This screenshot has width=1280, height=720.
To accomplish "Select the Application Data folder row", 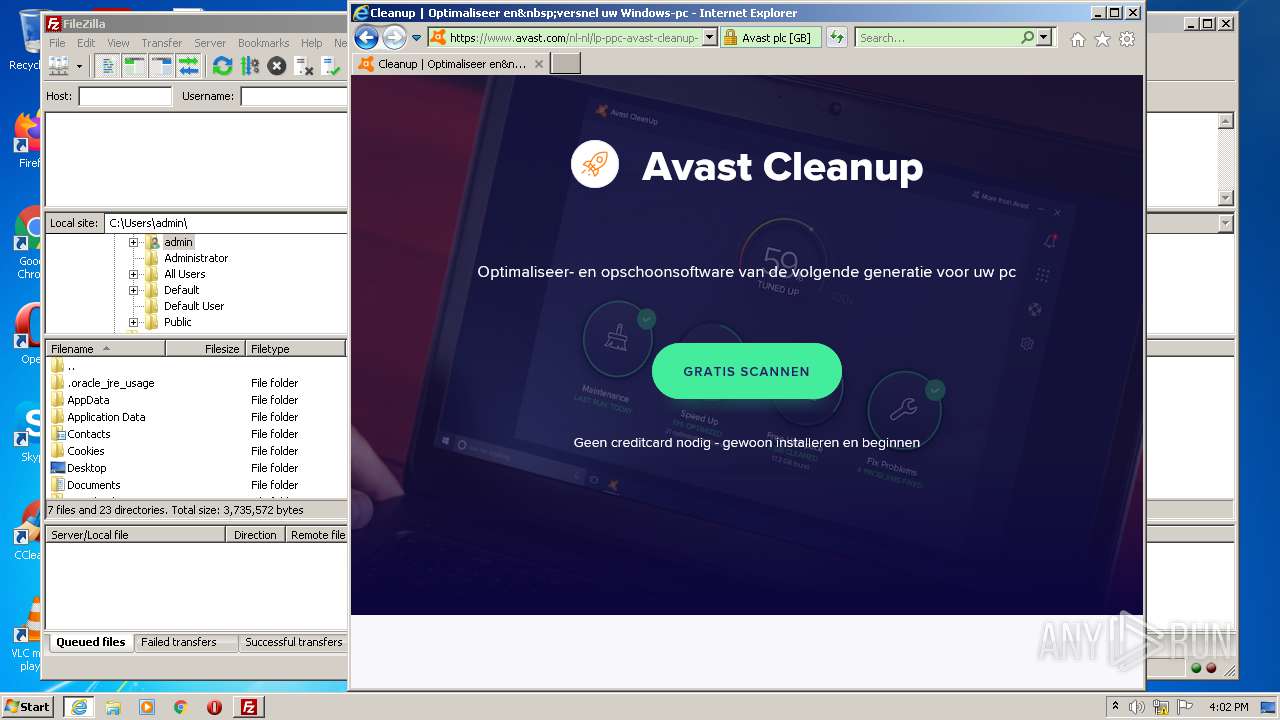I will [196, 417].
